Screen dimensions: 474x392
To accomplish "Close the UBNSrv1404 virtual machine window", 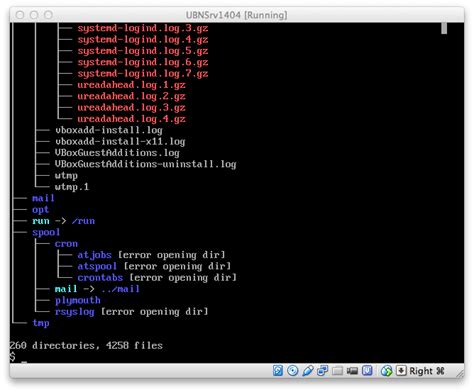I will point(20,15).
